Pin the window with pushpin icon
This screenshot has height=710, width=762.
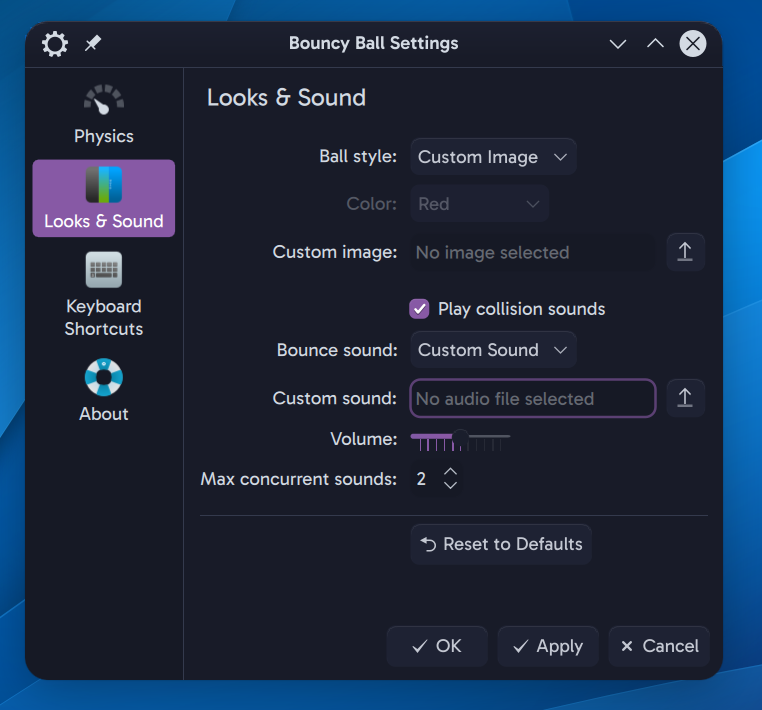(93, 44)
